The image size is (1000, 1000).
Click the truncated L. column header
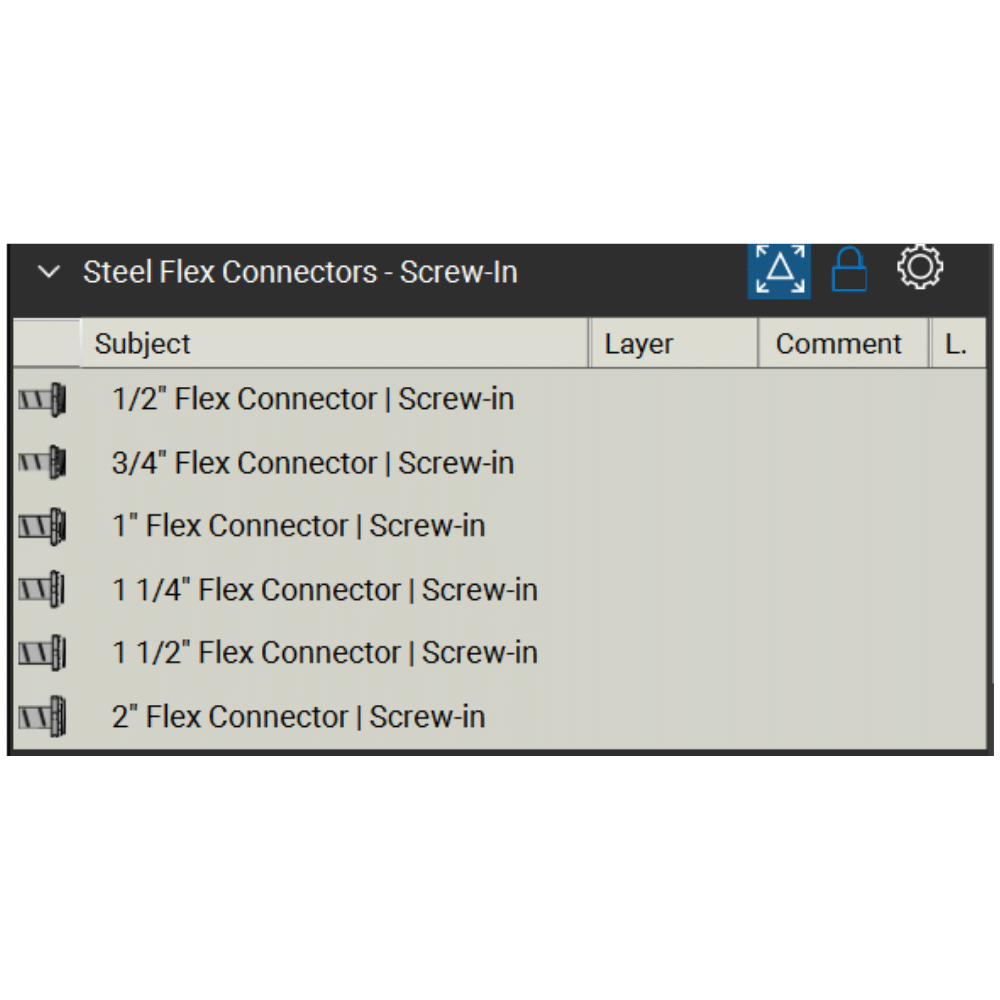point(955,344)
